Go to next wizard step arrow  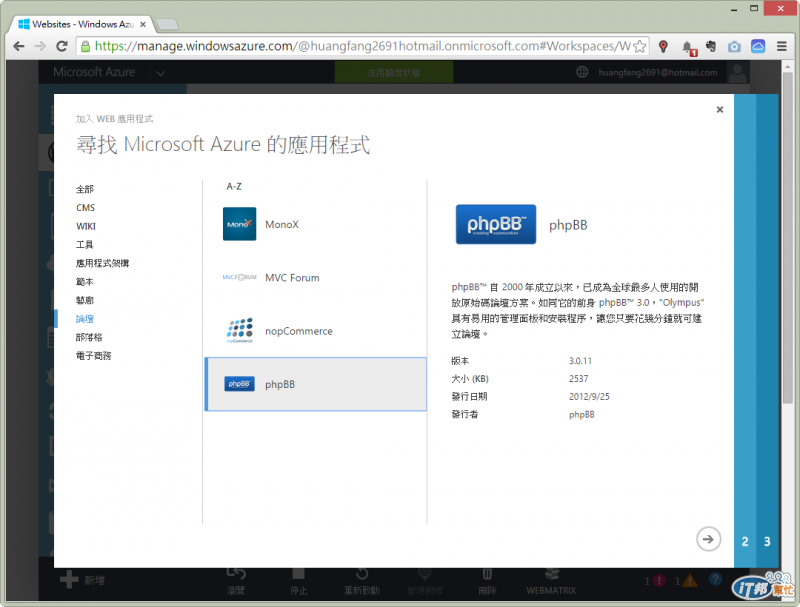point(708,539)
